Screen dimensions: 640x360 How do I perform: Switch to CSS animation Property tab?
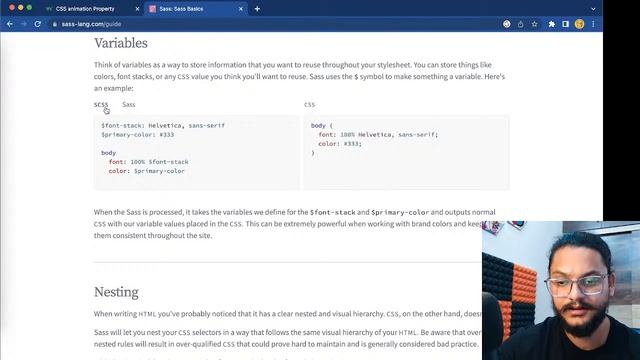click(x=86, y=9)
